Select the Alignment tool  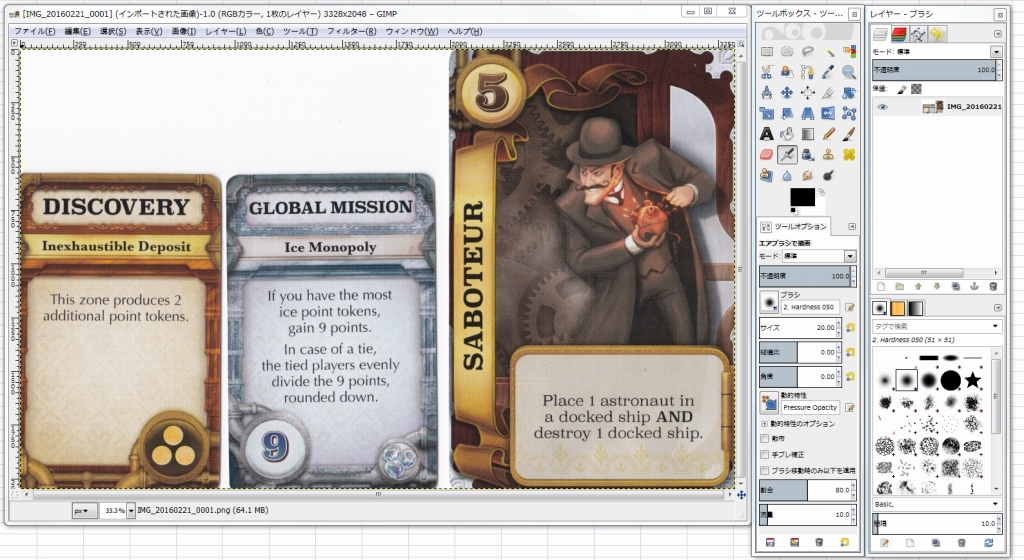(x=808, y=93)
